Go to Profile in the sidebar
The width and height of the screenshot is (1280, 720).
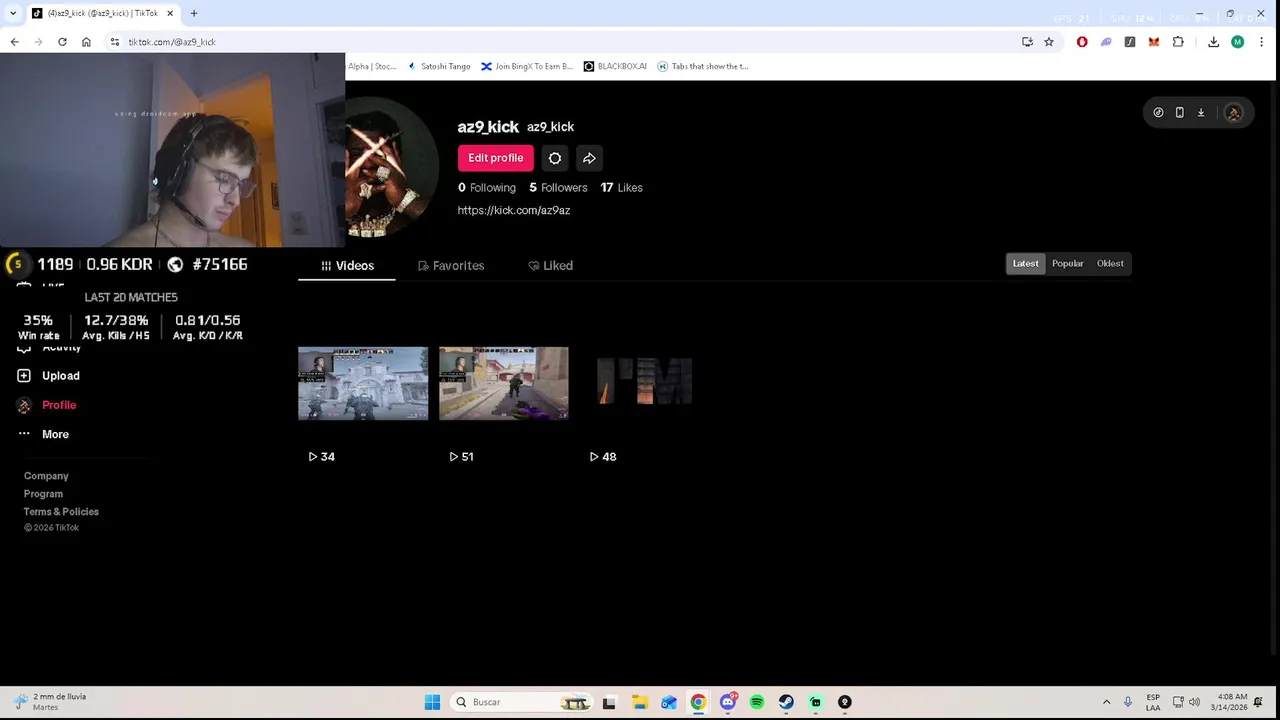47,405
